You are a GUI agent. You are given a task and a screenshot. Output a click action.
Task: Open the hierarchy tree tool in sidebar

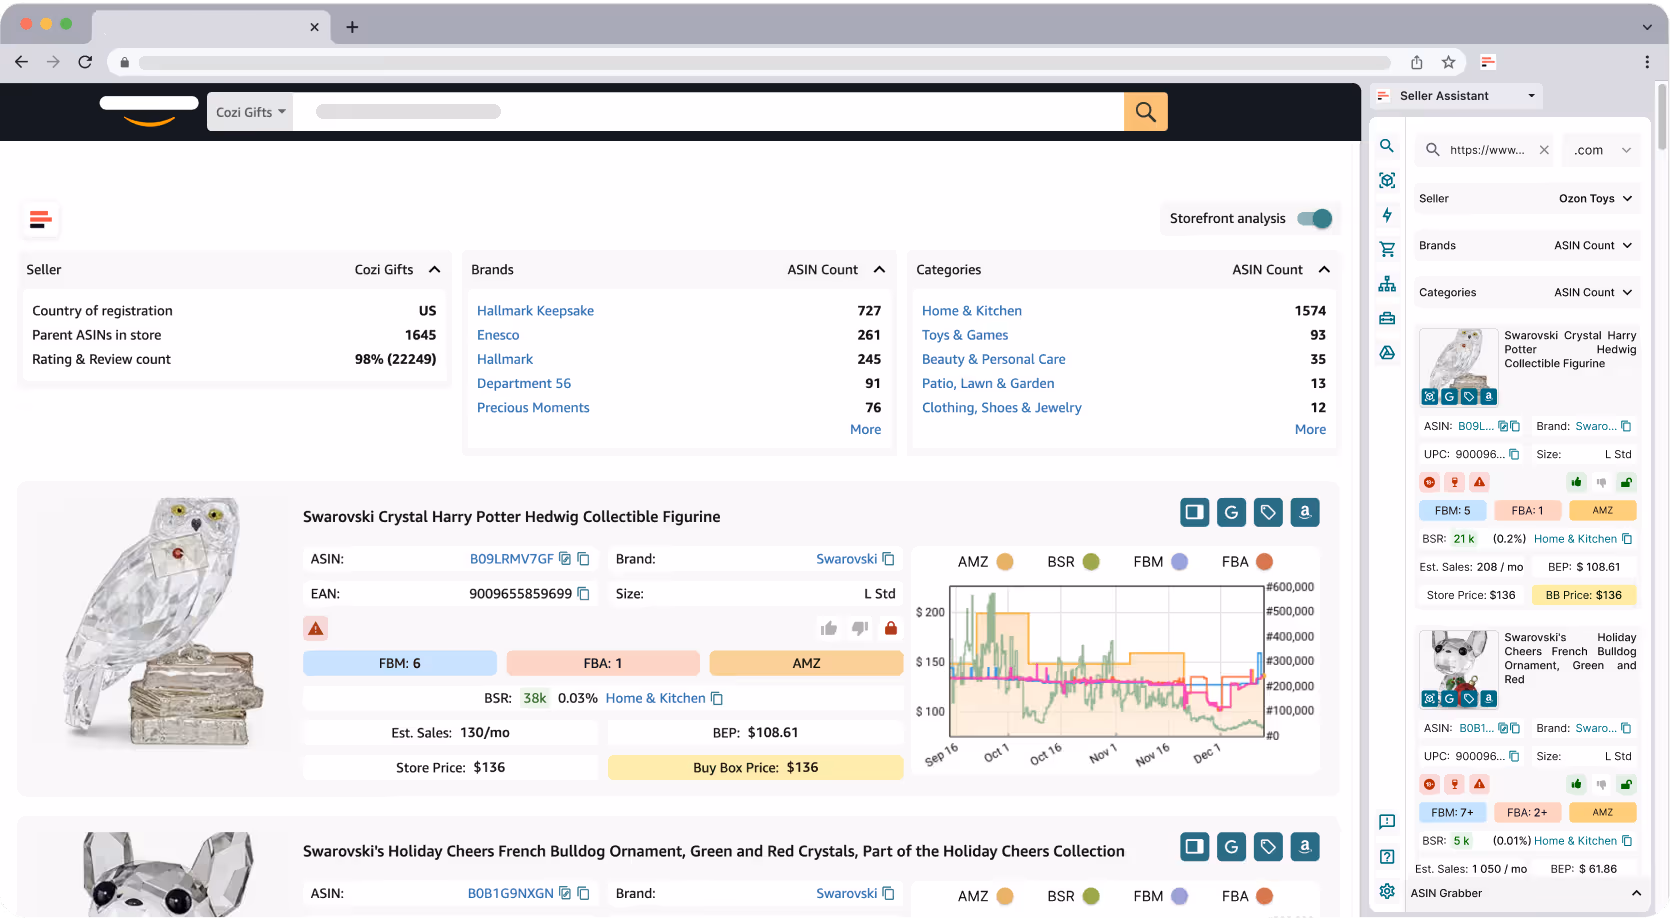click(x=1386, y=284)
